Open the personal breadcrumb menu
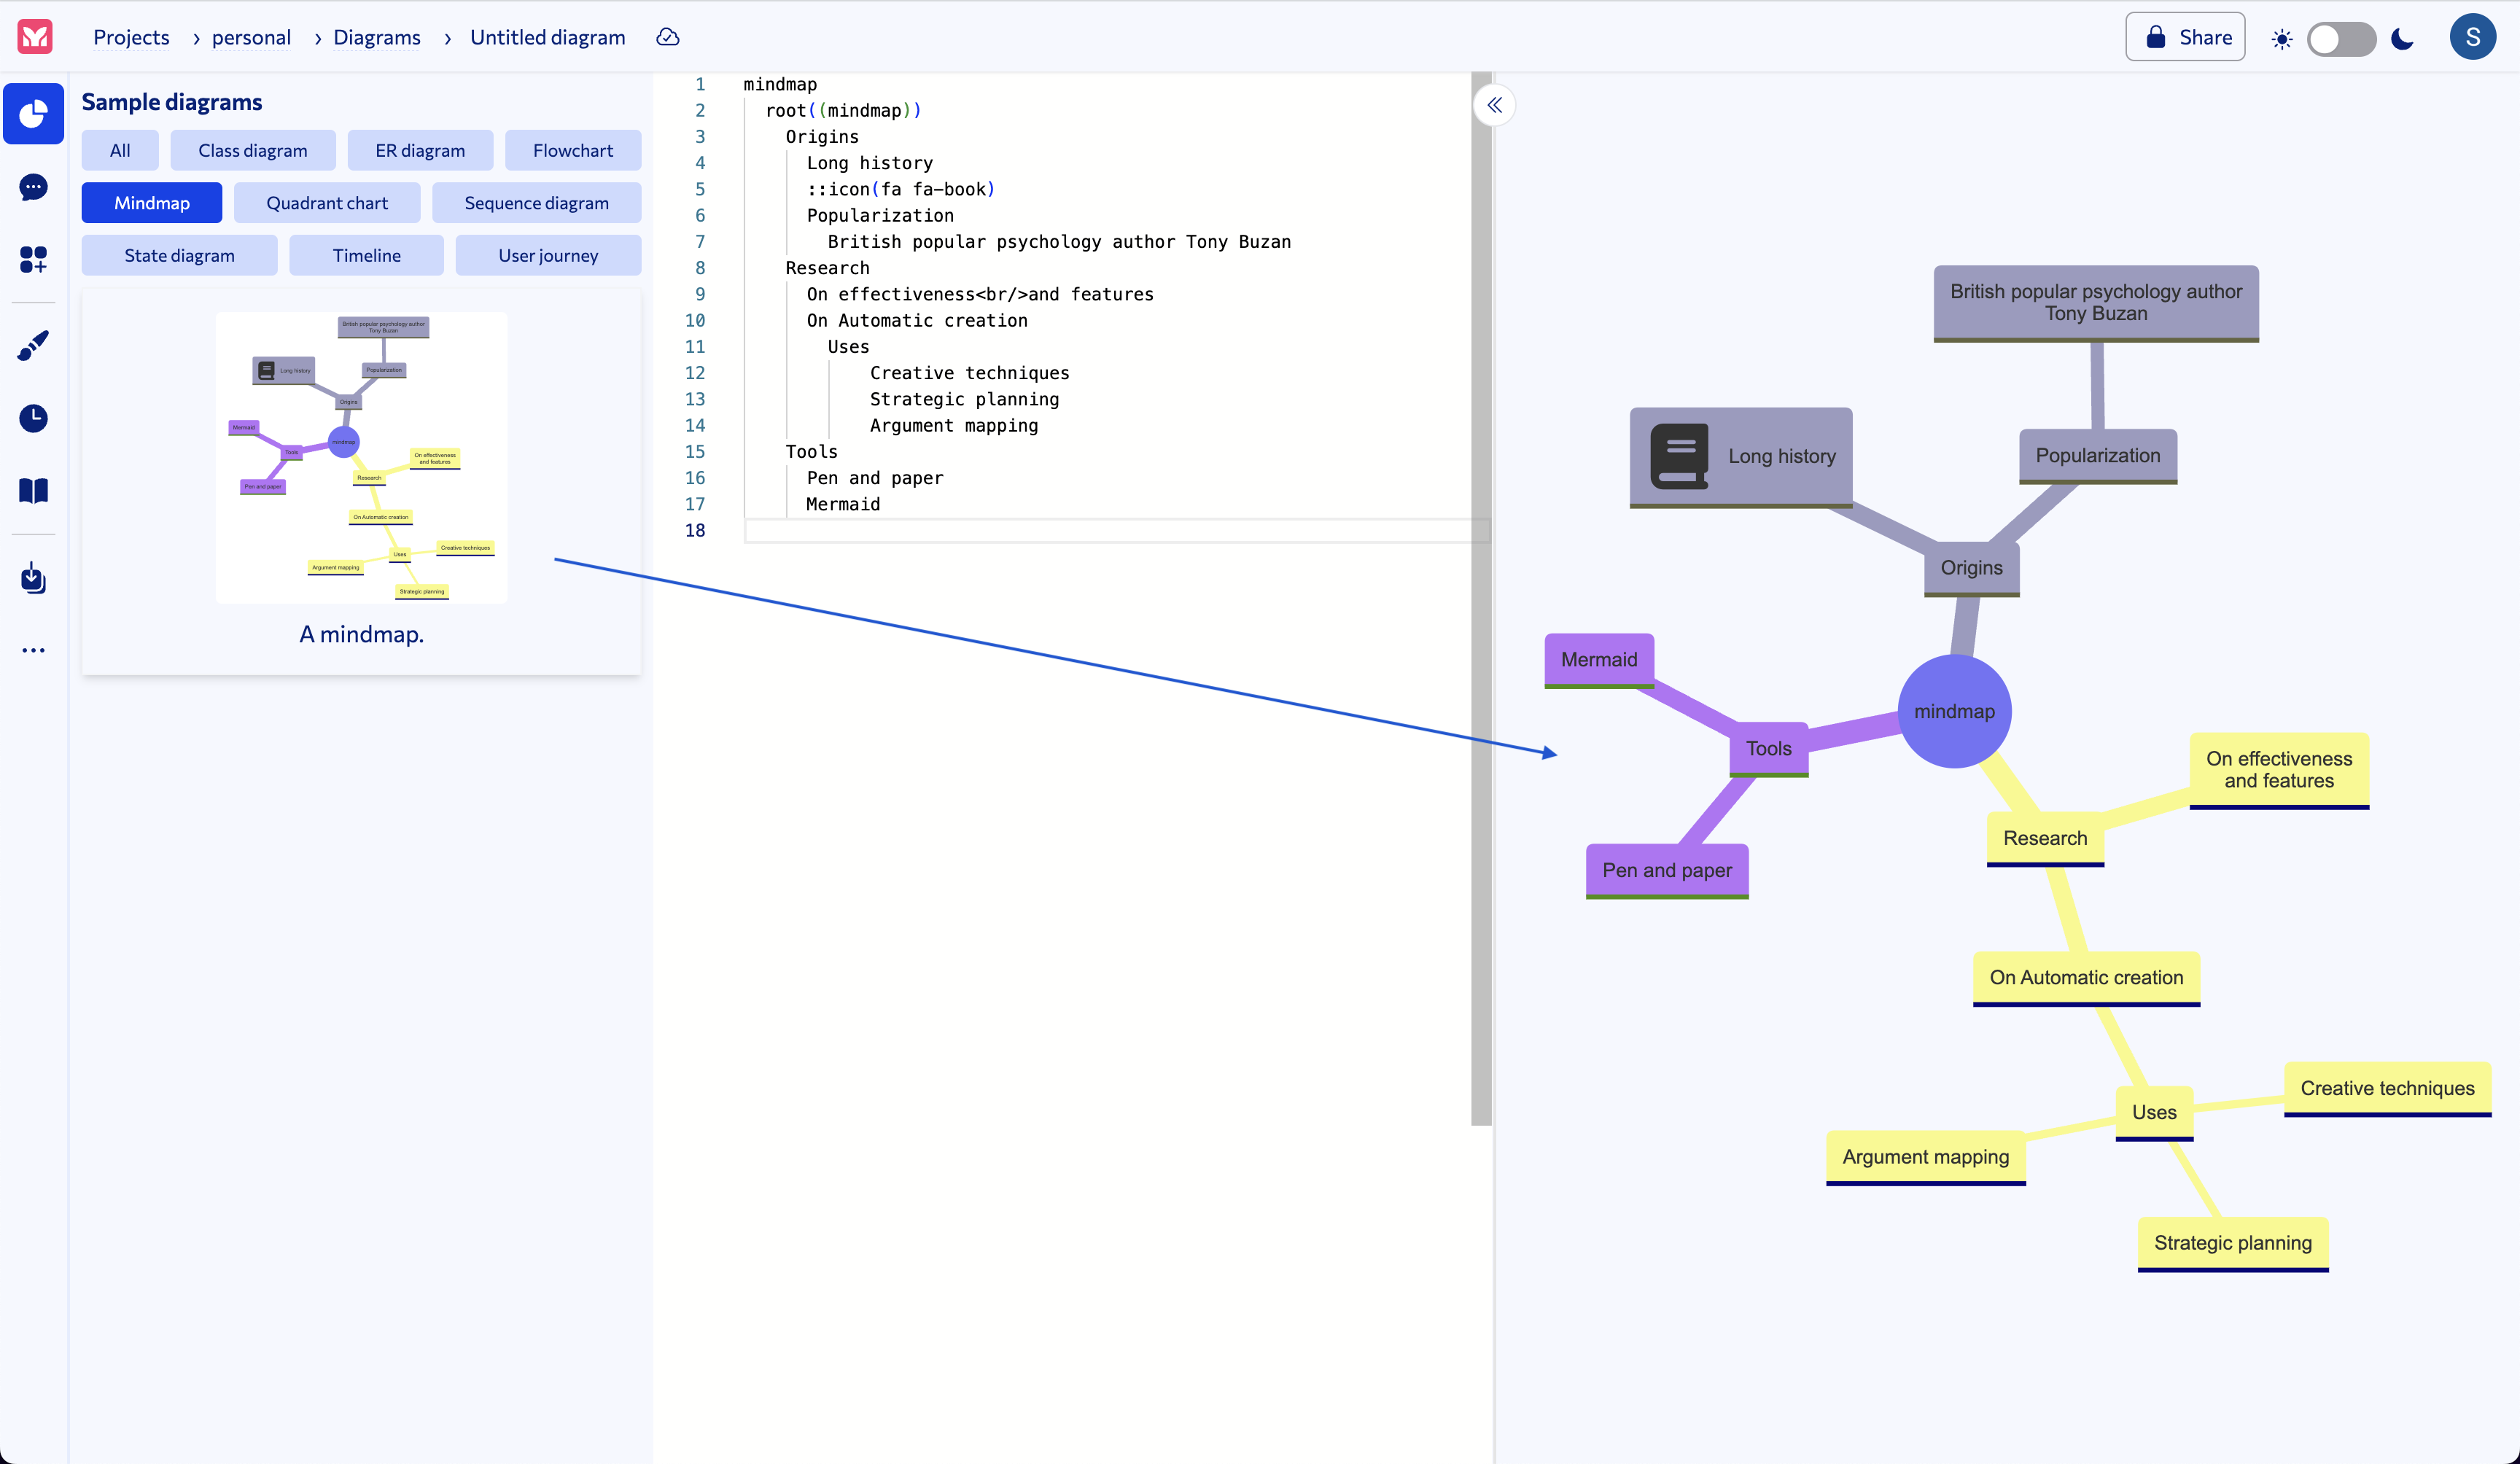 [x=250, y=37]
